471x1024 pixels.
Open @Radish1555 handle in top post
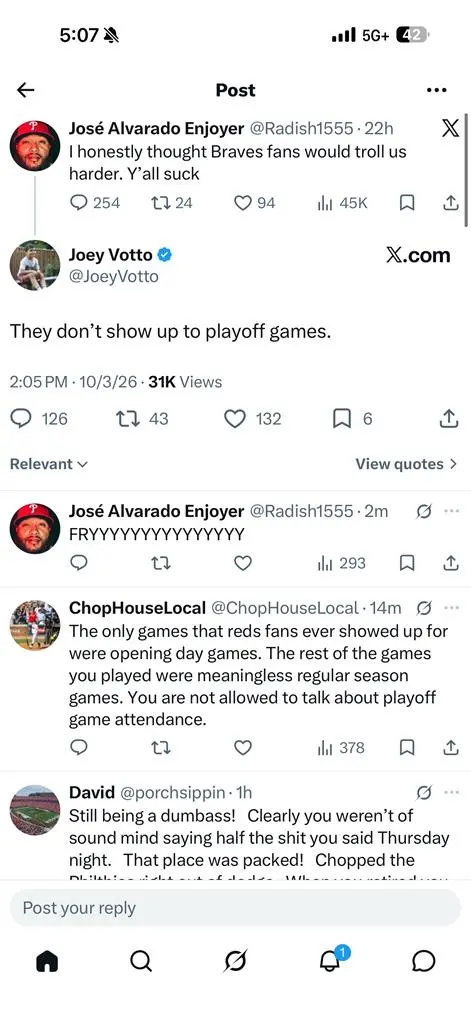pyautogui.click(x=302, y=129)
